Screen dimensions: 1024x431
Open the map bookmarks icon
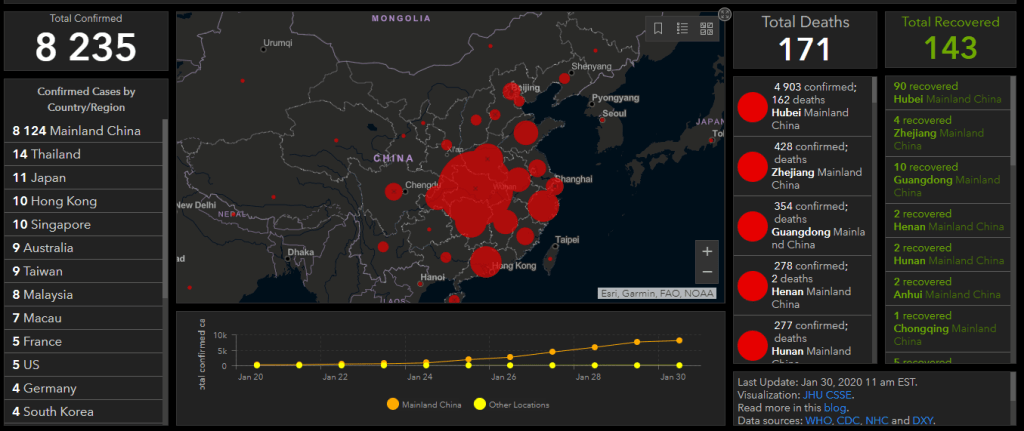[x=659, y=28]
